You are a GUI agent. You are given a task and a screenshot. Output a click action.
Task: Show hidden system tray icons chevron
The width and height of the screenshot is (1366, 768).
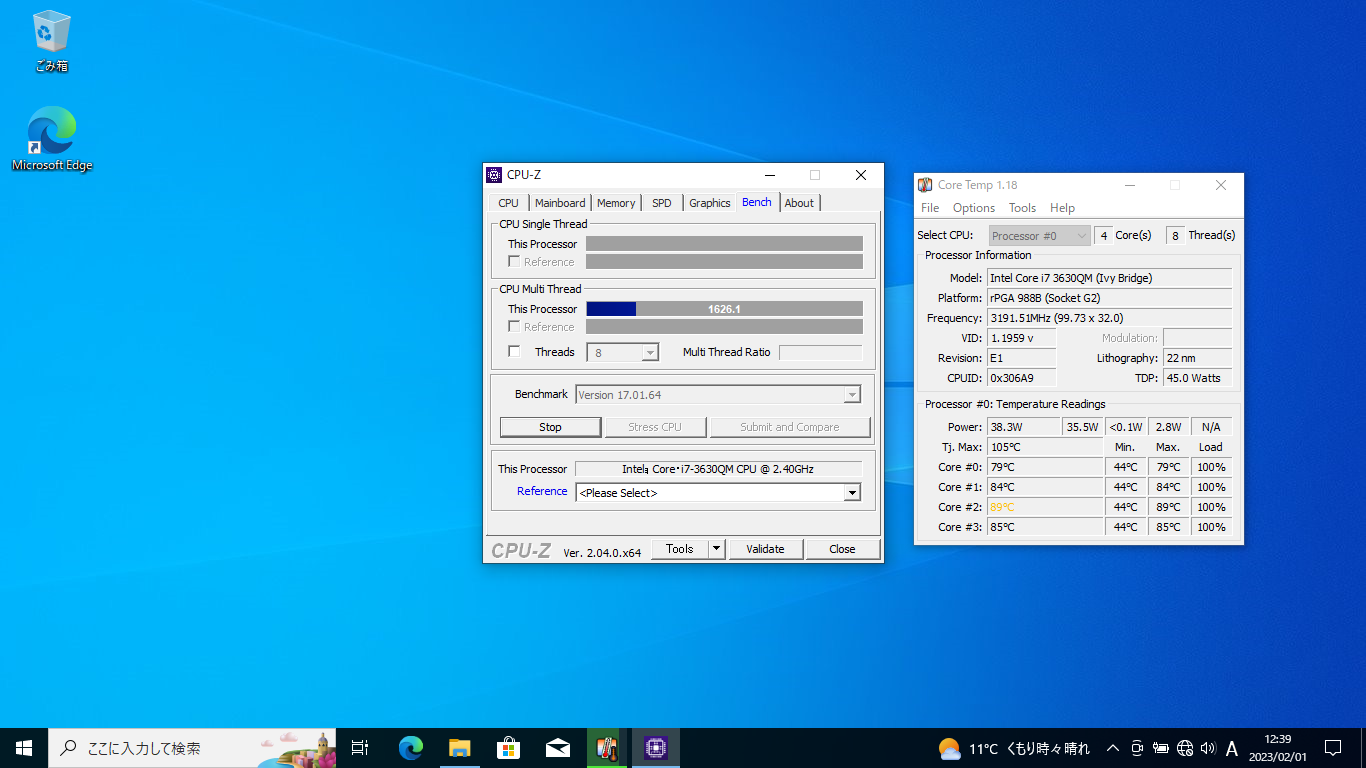point(1112,748)
